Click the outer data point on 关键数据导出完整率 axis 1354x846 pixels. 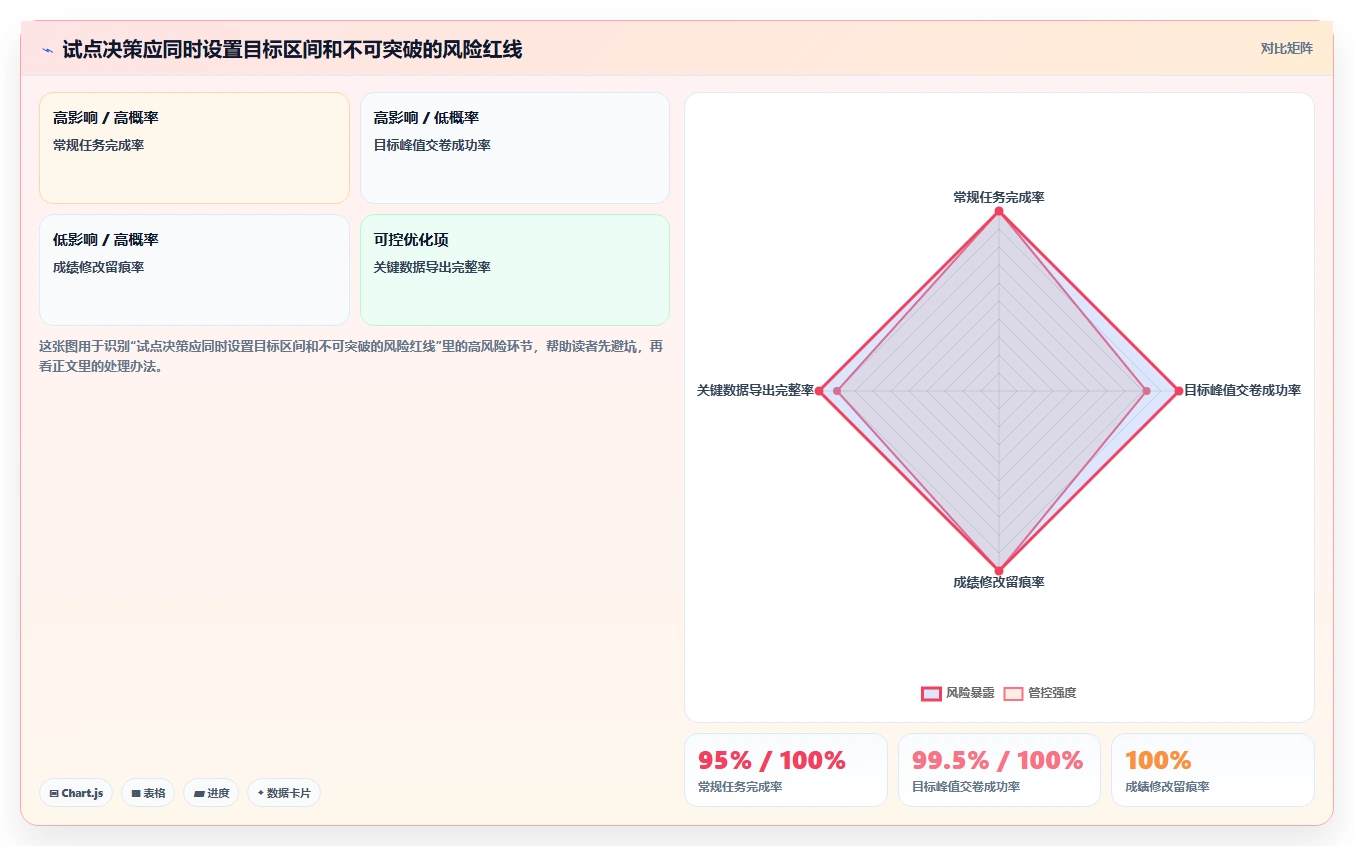click(819, 390)
